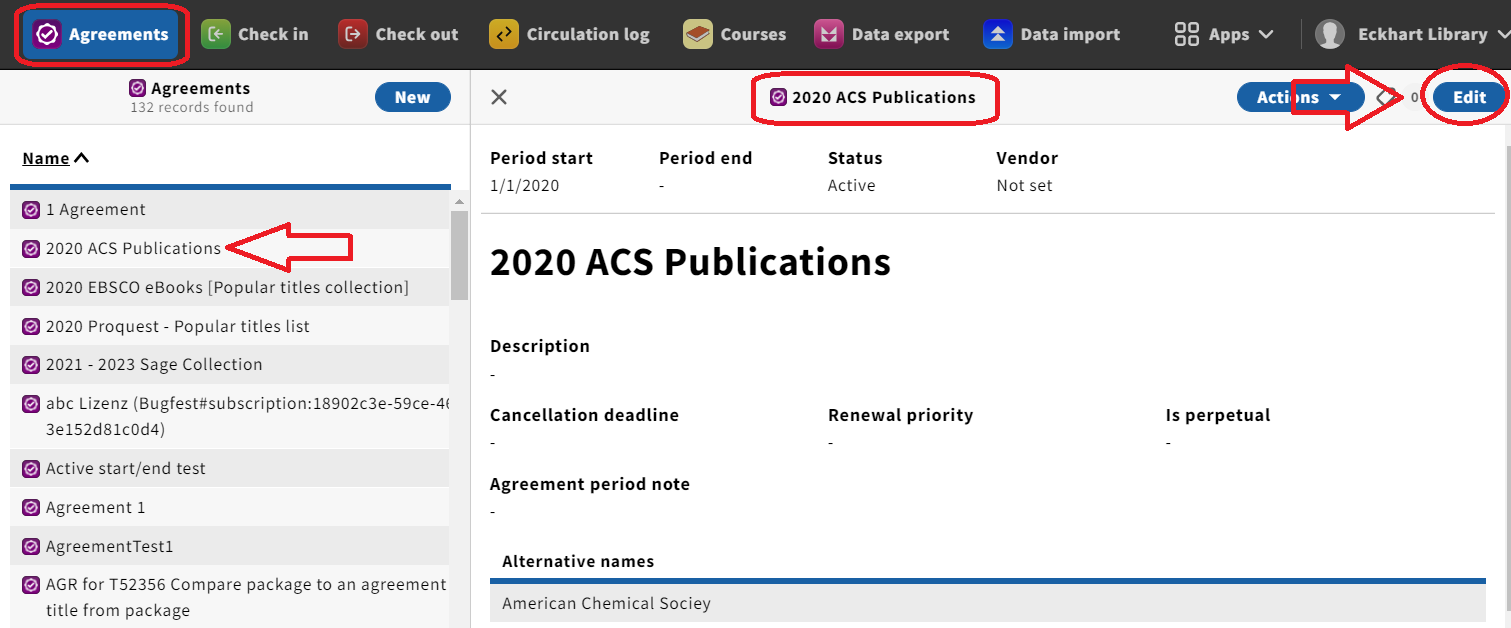Select 'Active start/end test' row
The image size is (1511, 628).
[230, 468]
